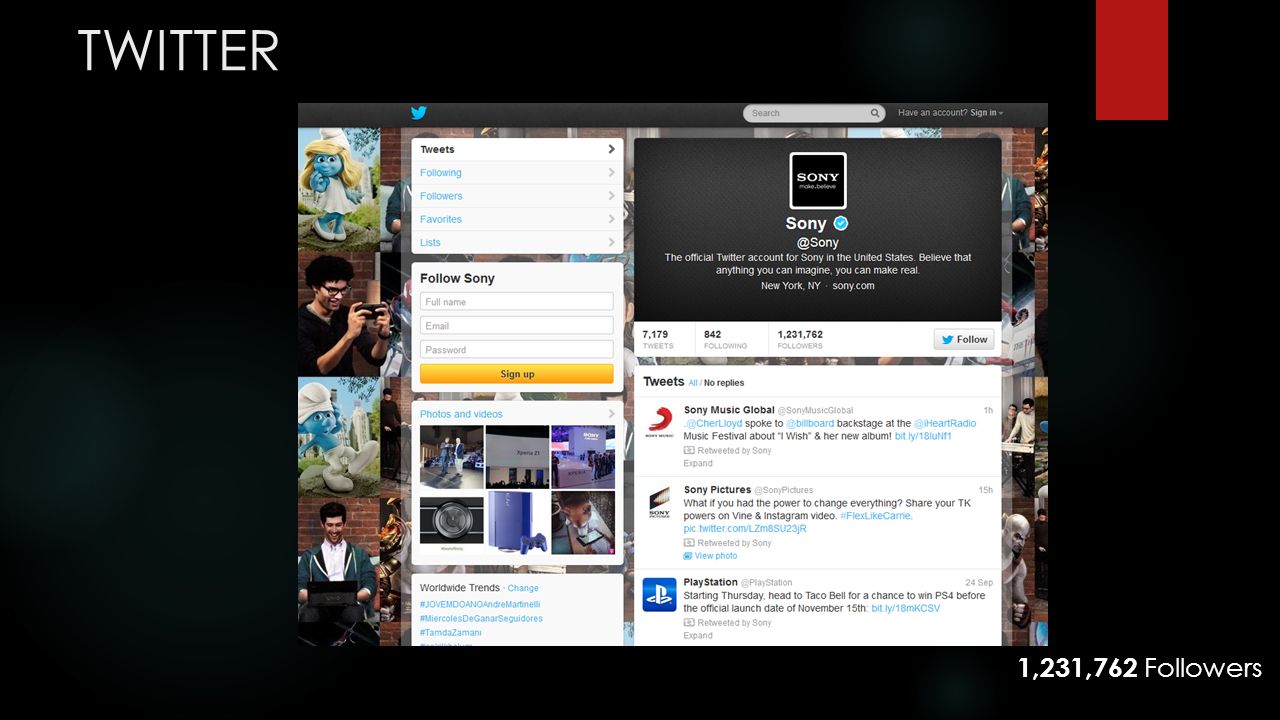This screenshot has width=1280, height=720.
Task: Open the Following list in sidebar
Action: (517, 173)
